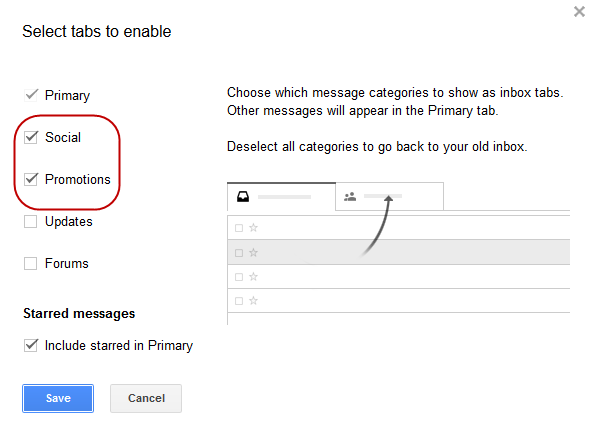Save the selected tab settings
The image size is (590, 426).
(x=58, y=398)
